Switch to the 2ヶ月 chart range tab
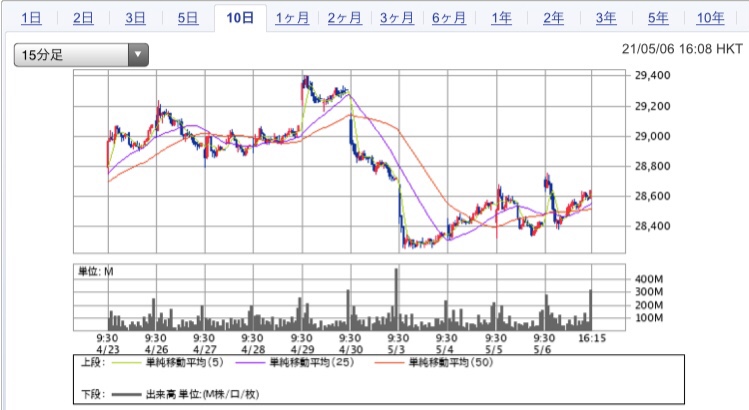 click(344, 18)
